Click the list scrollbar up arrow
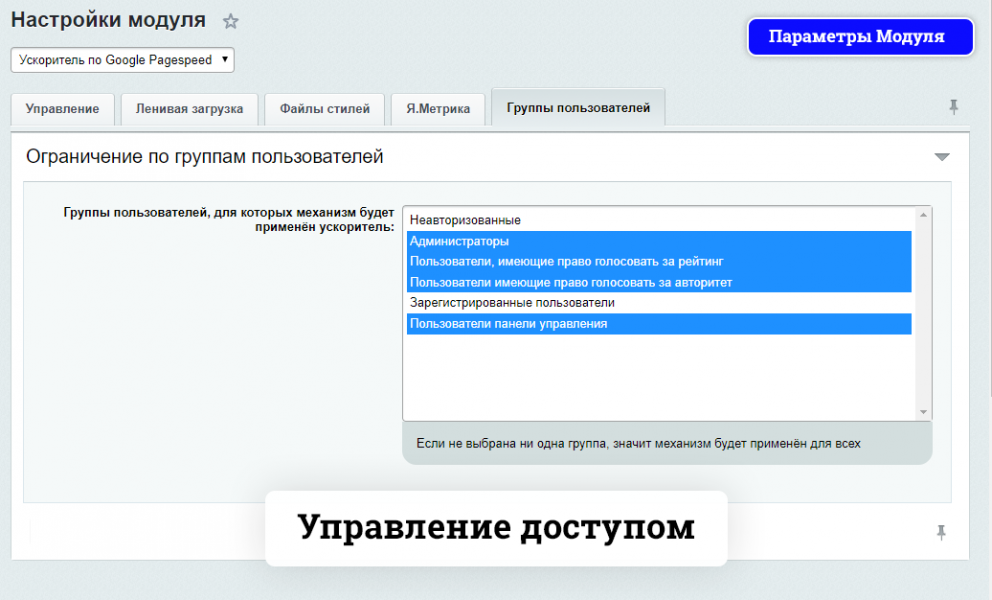 click(924, 214)
